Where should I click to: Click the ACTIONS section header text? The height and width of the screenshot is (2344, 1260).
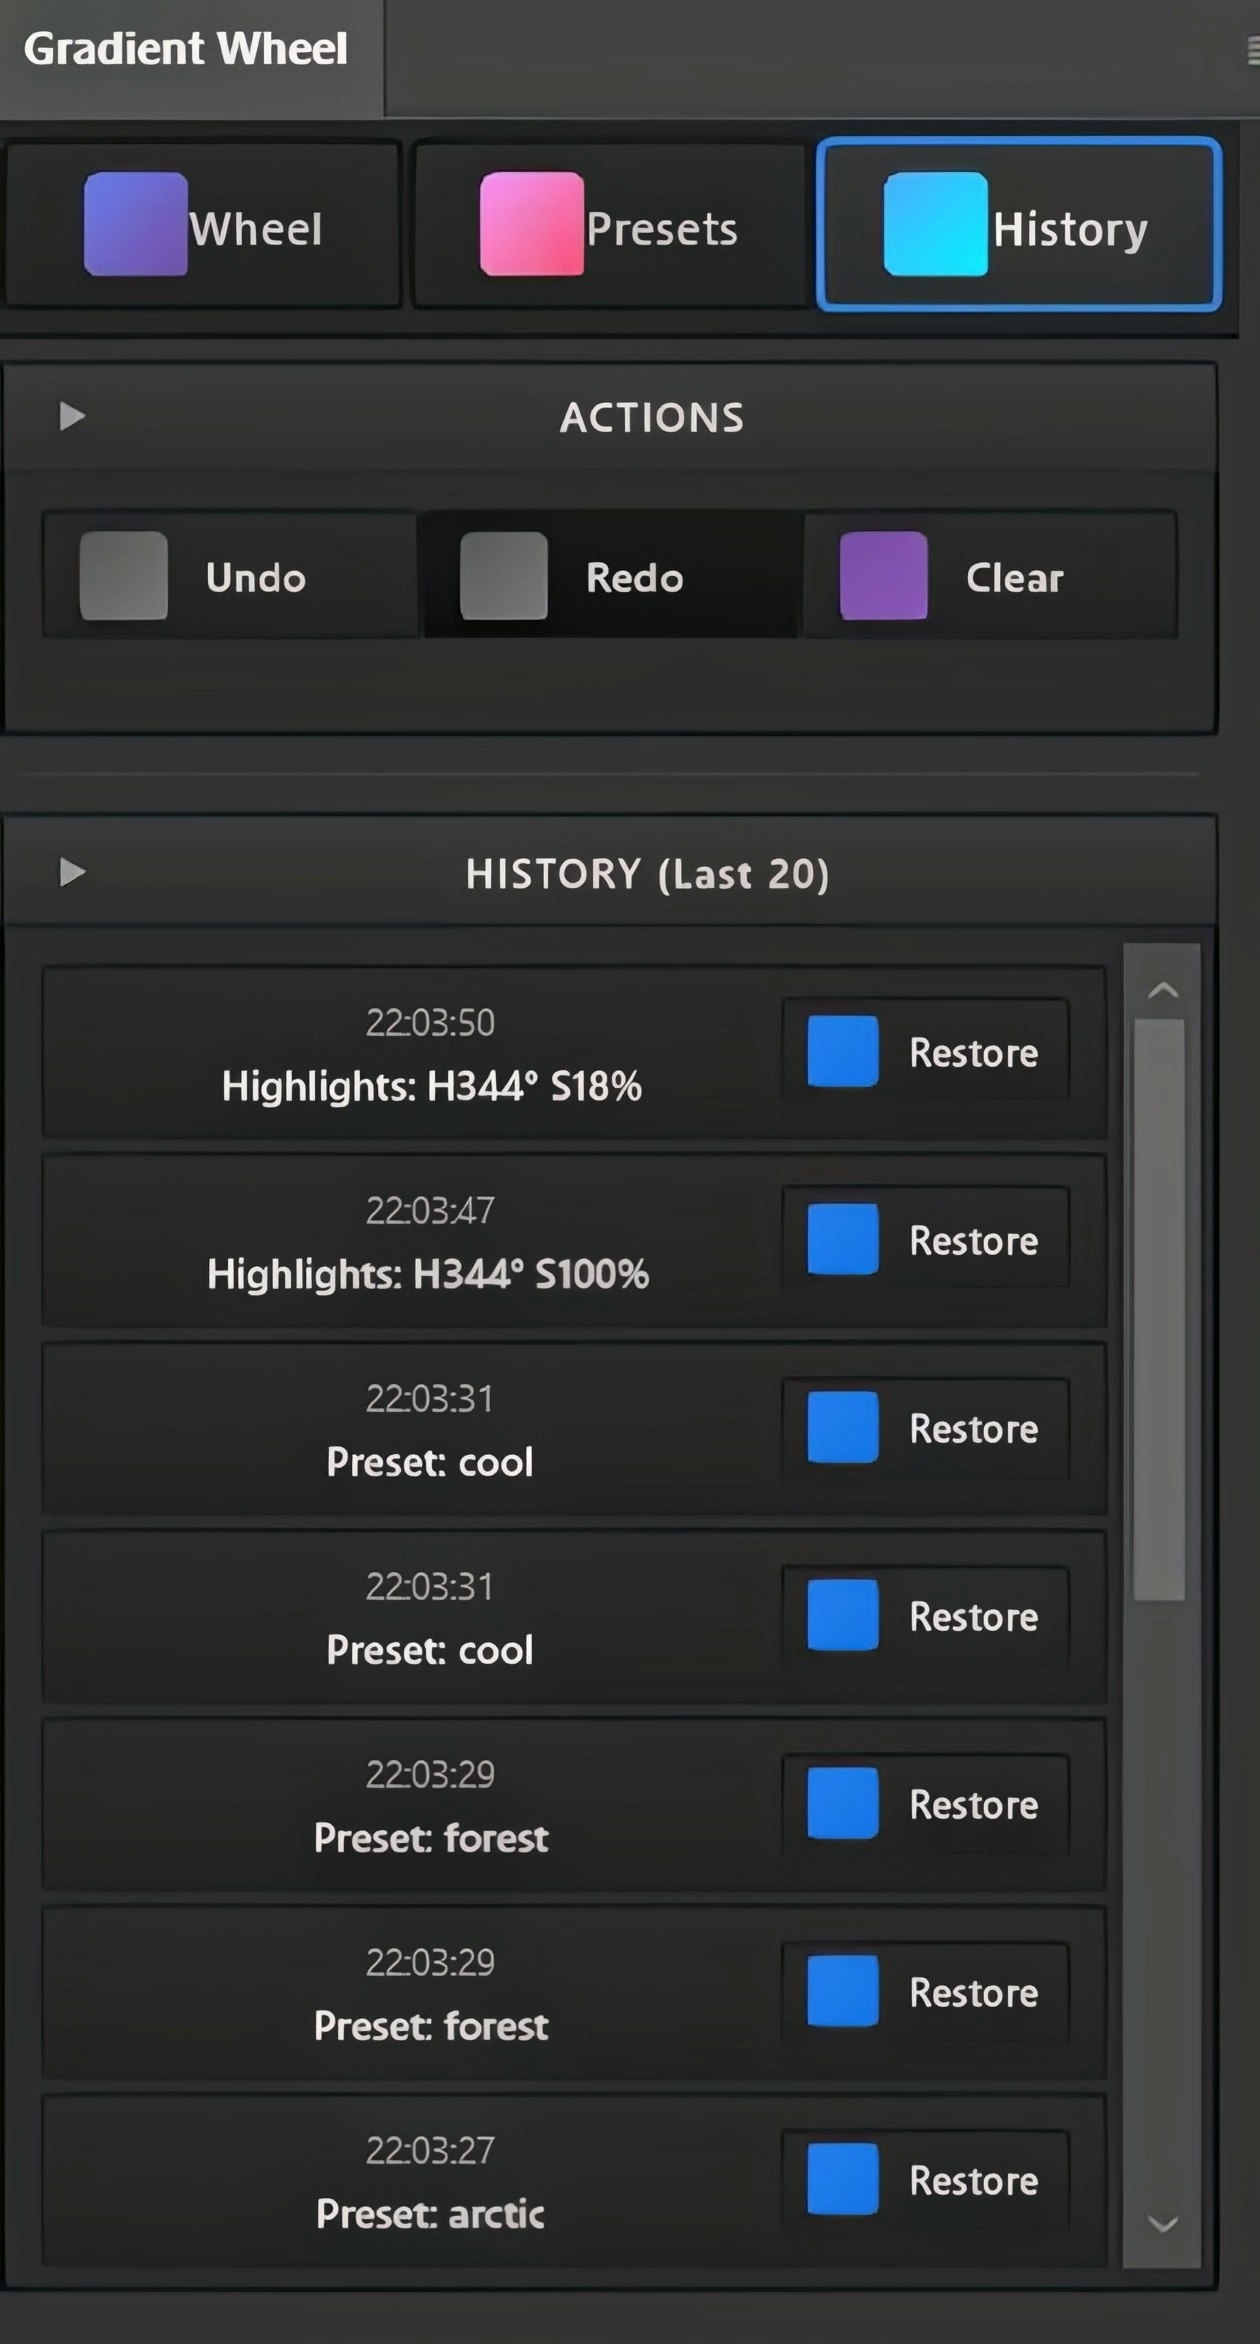pyautogui.click(x=652, y=418)
